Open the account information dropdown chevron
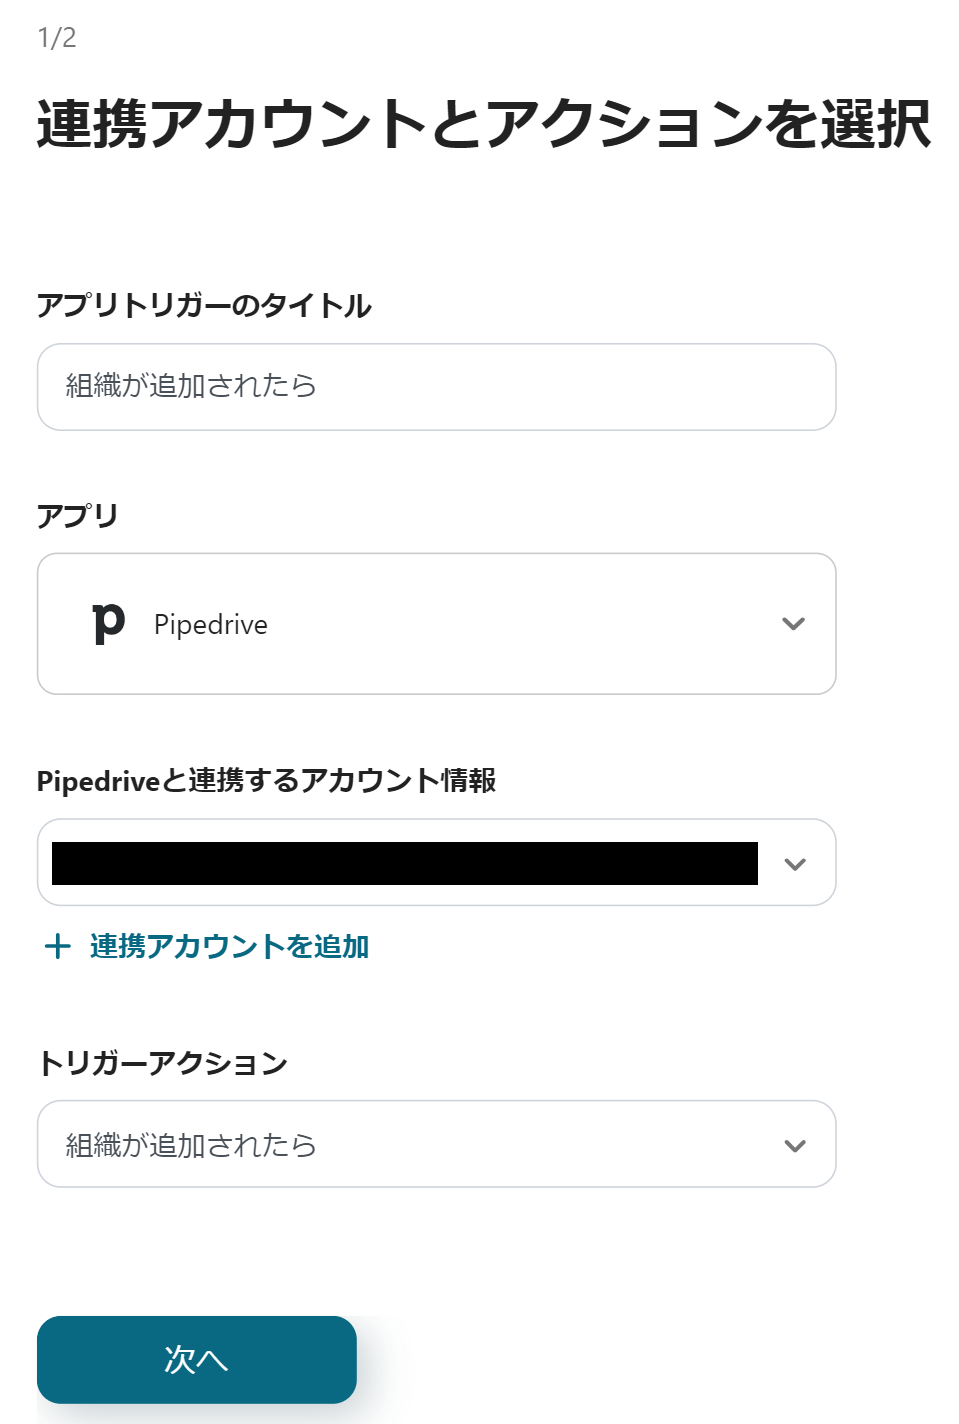The width and height of the screenshot is (959, 1424). [x=795, y=864]
